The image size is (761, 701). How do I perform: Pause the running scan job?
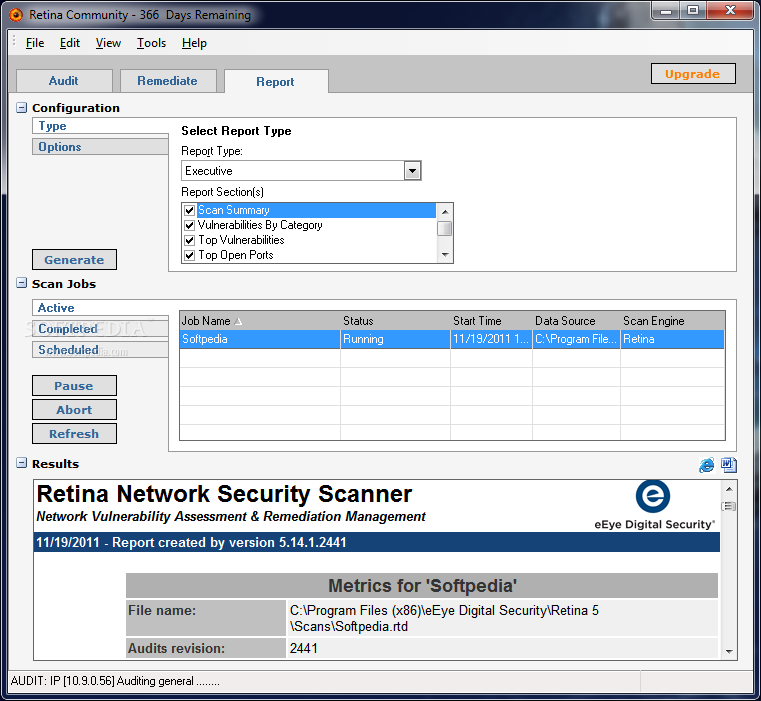pos(74,386)
